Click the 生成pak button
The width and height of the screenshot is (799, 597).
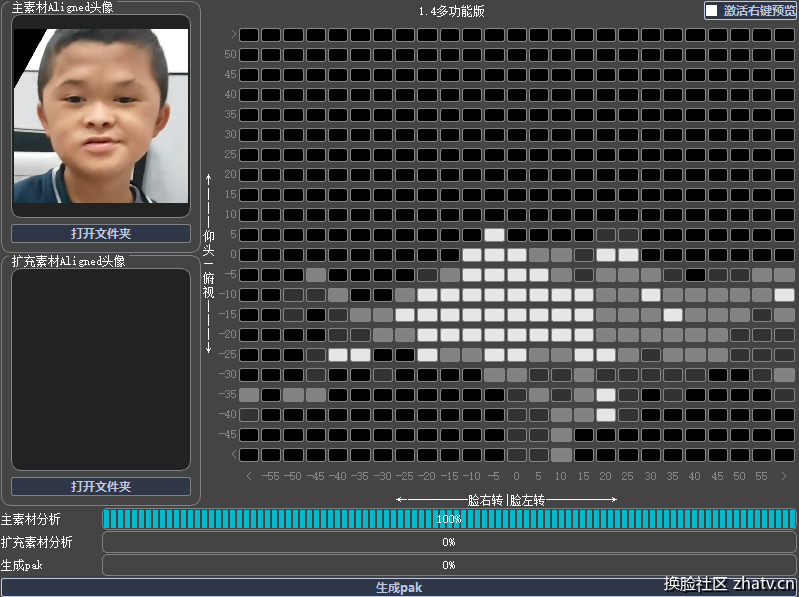(398, 587)
